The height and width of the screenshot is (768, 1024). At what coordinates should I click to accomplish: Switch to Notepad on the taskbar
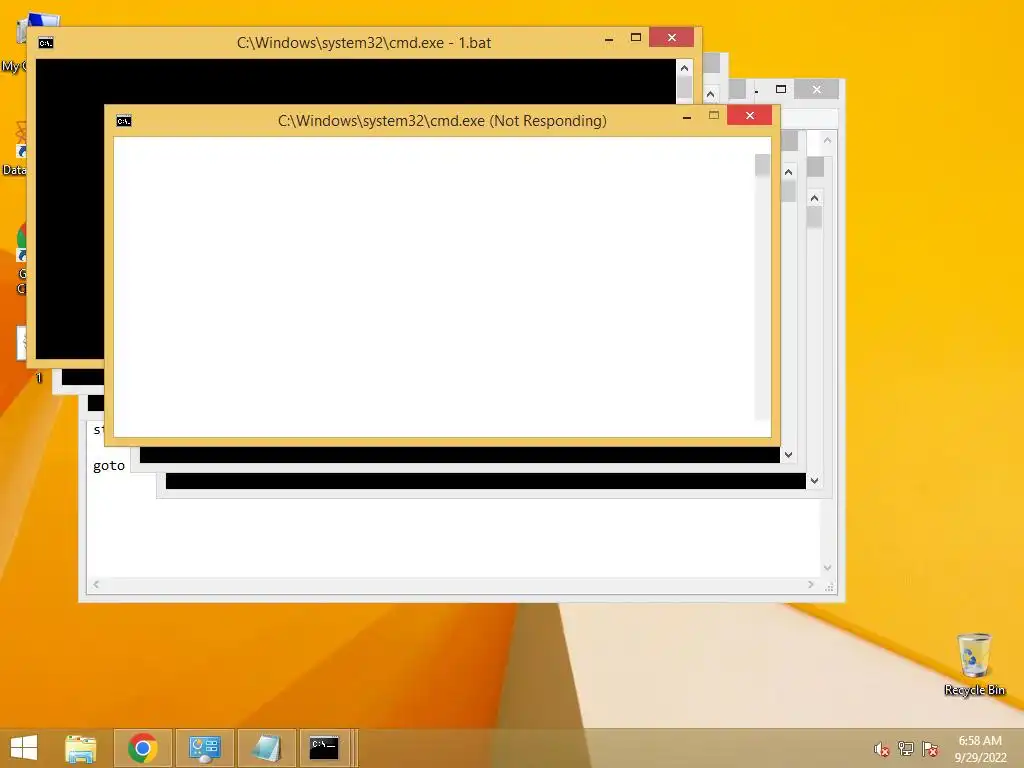click(x=266, y=748)
